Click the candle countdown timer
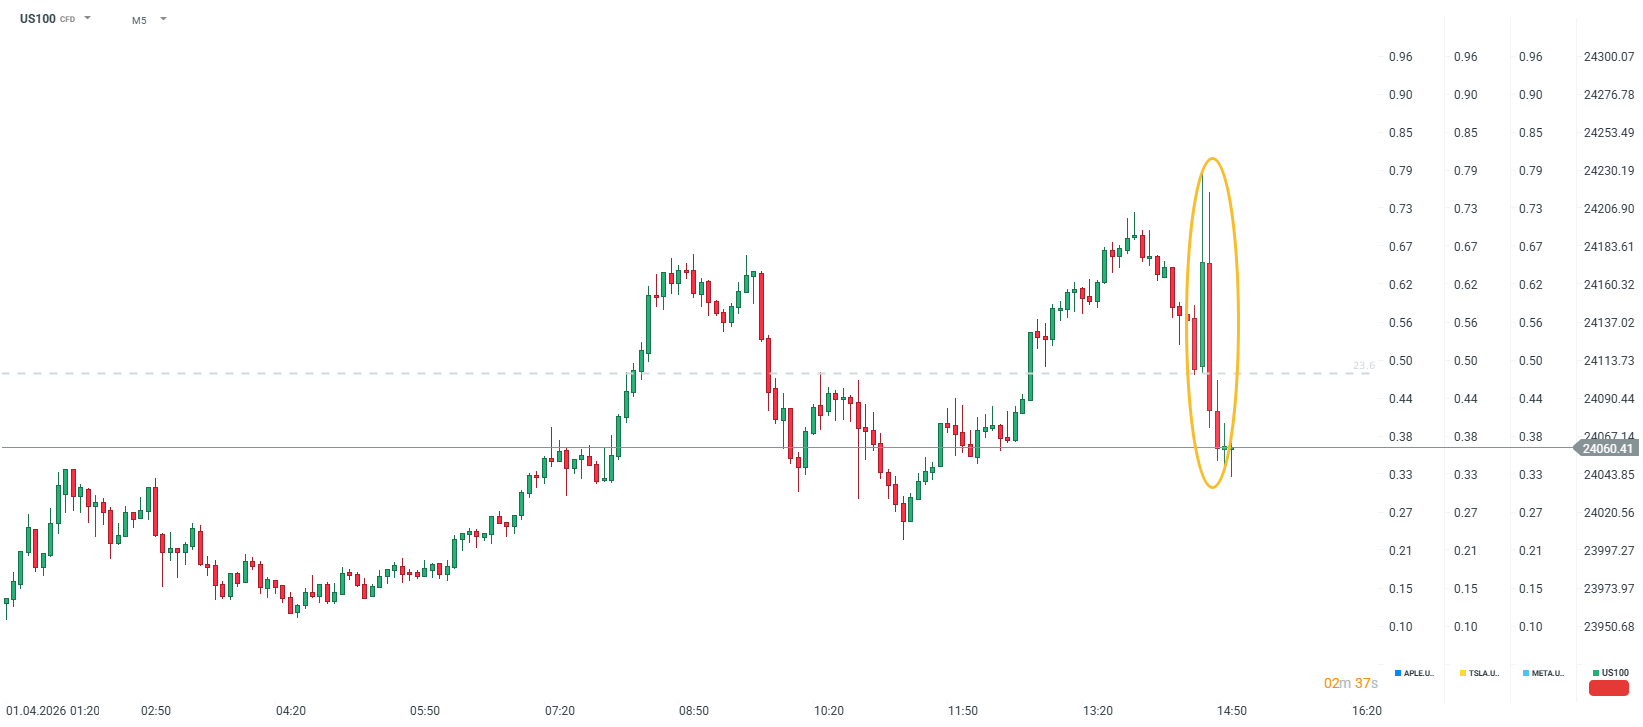Screen dimensions: 1643x727 pyautogui.click(x=1351, y=683)
